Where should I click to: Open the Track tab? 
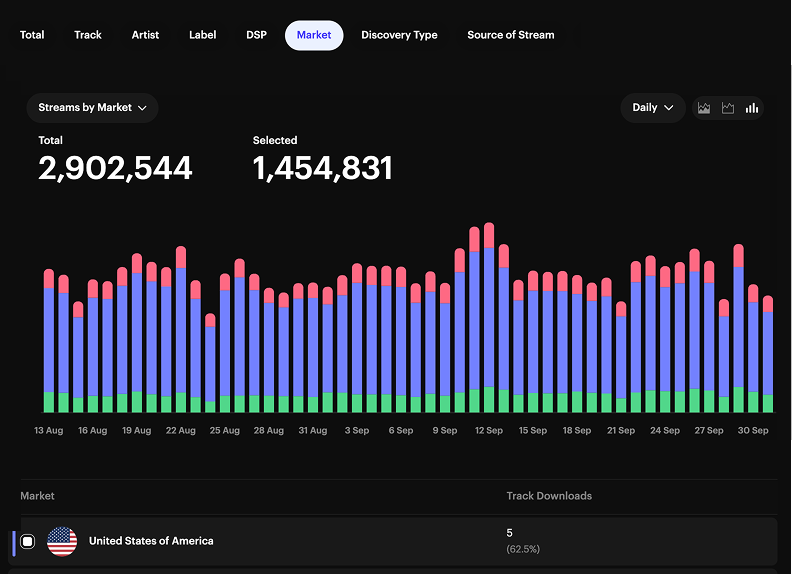(x=88, y=35)
